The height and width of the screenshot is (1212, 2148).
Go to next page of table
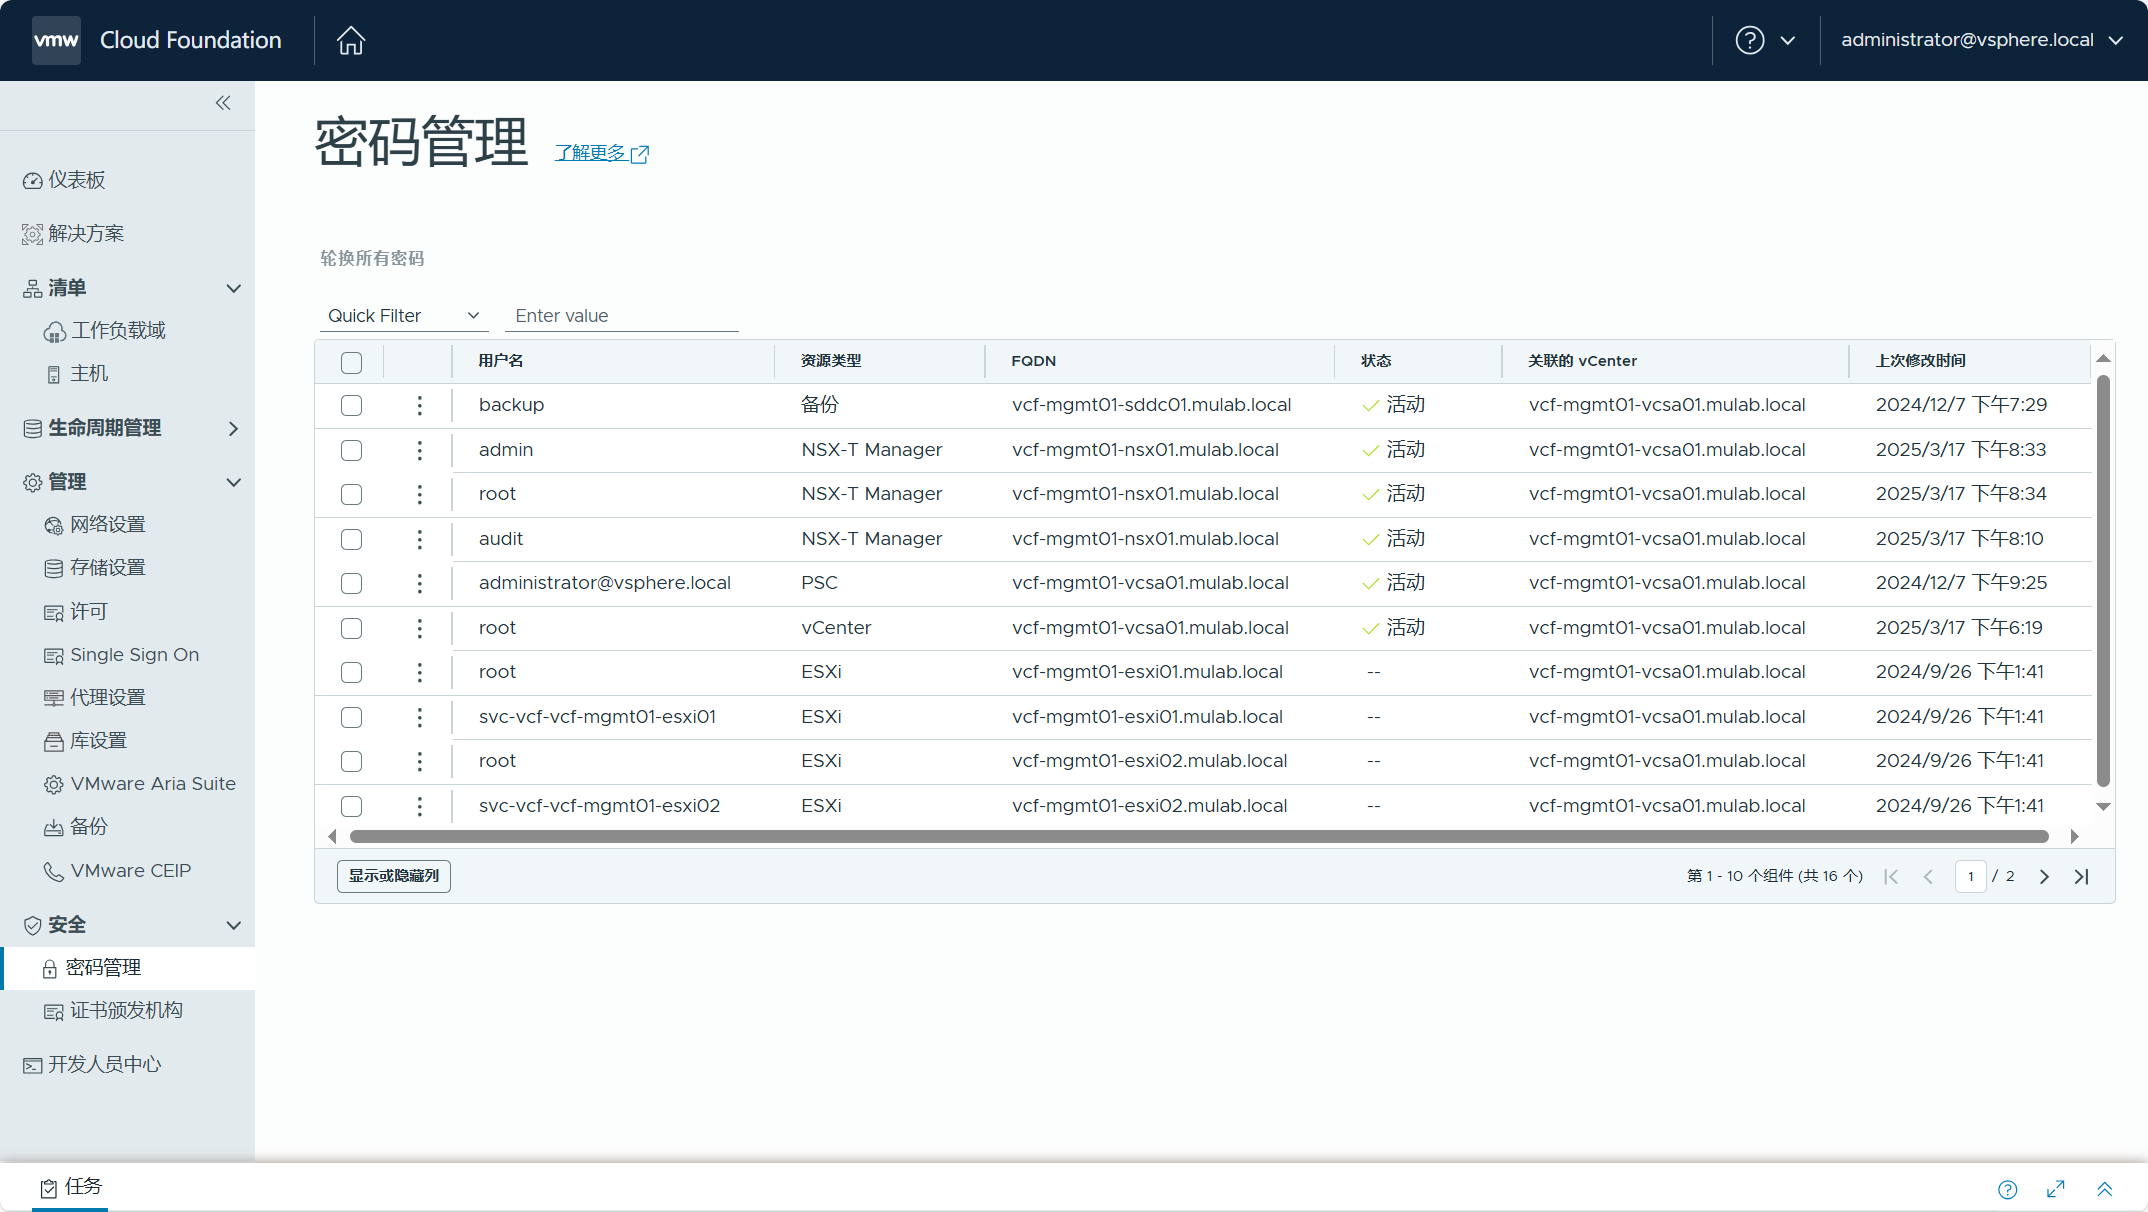point(2044,877)
